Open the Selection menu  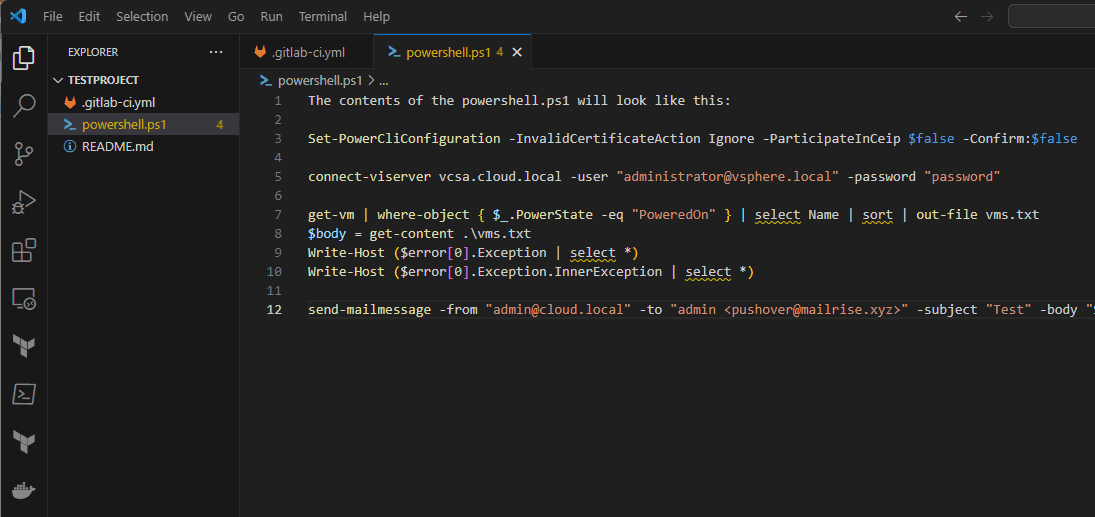pyautogui.click(x=142, y=17)
